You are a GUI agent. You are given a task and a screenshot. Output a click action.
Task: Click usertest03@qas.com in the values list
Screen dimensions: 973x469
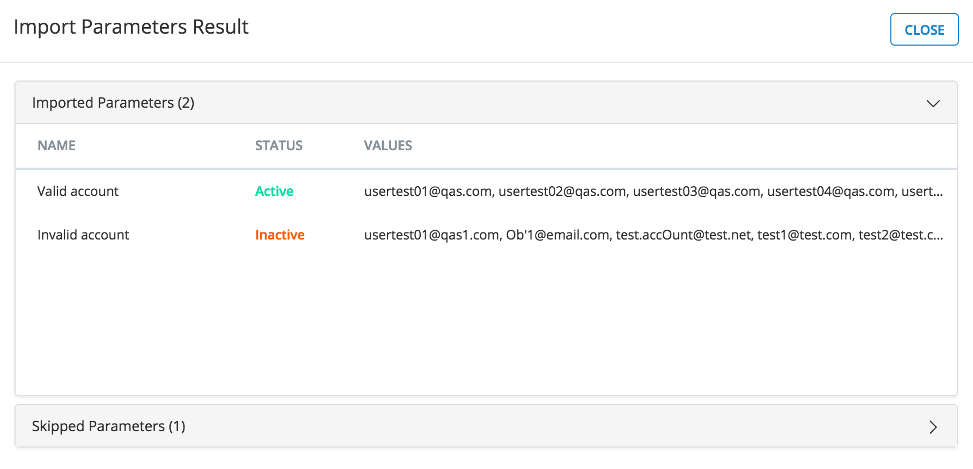697,191
